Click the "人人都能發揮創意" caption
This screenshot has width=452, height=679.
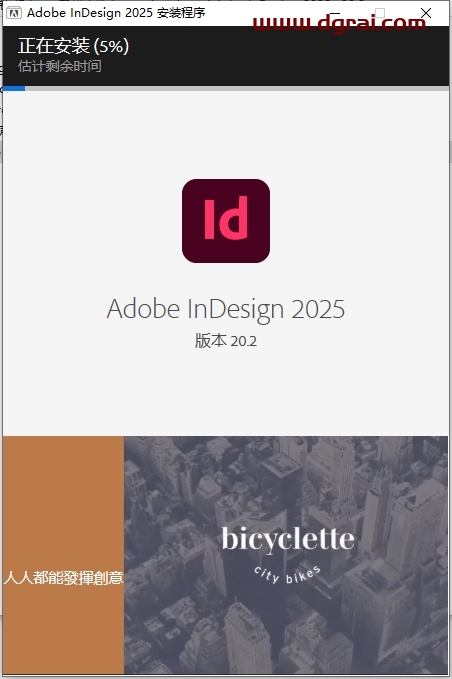click(64, 578)
